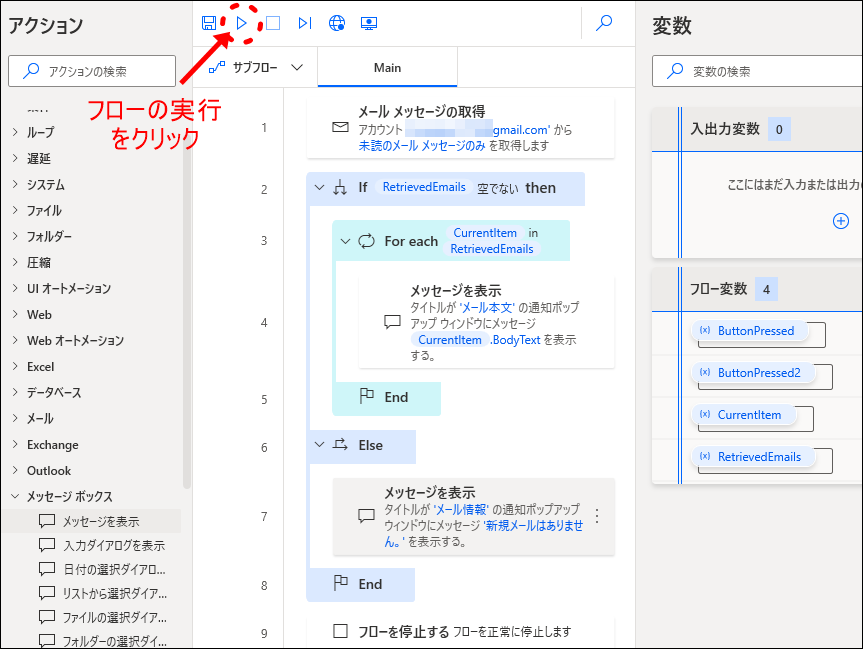Stop the flow with the square icon
The width and height of the screenshot is (863, 649).
coord(273,23)
